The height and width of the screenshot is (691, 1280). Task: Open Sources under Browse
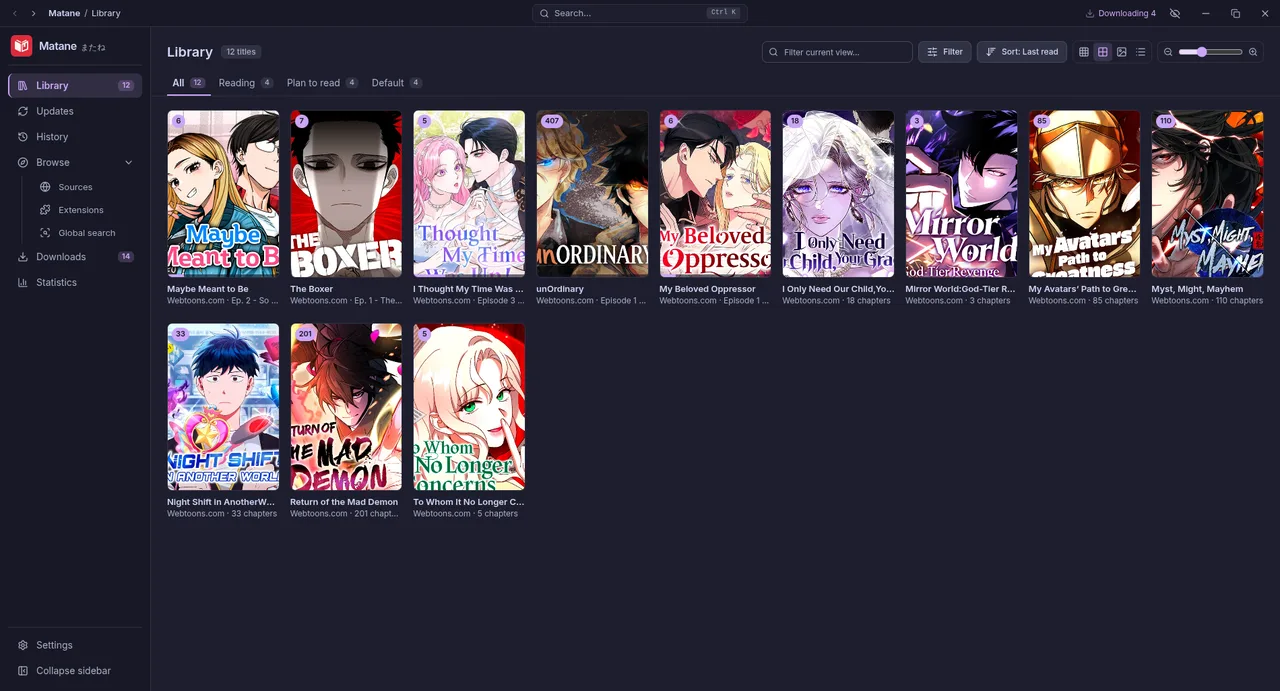click(85, 187)
